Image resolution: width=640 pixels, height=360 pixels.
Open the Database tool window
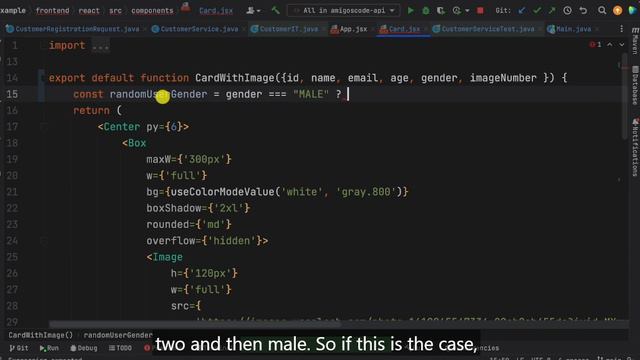(x=635, y=85)
